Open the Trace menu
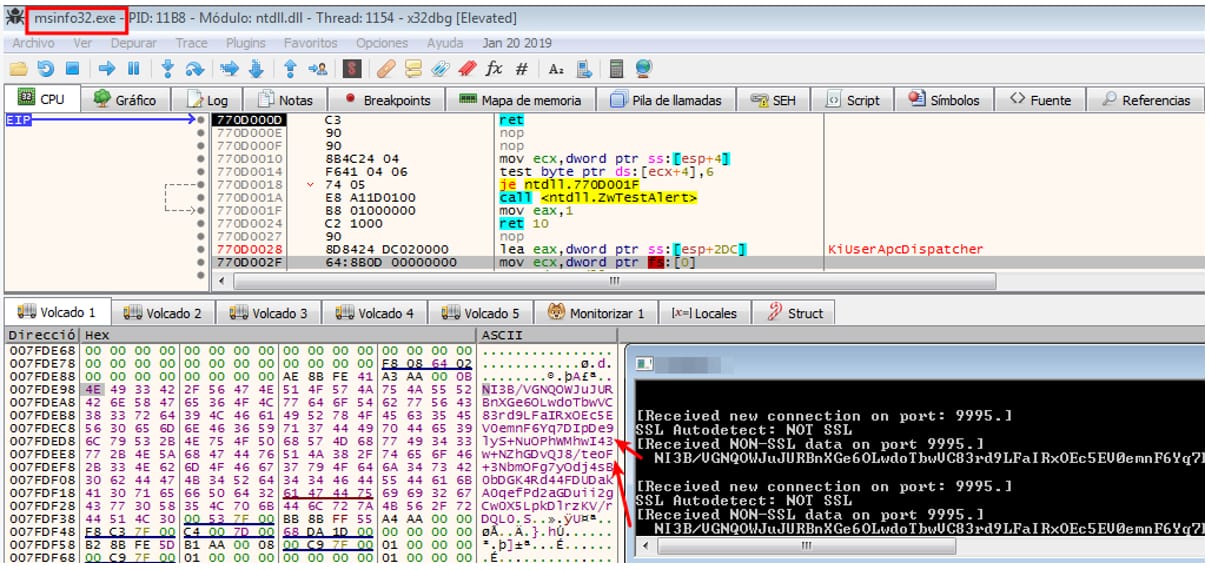 (191, 44)
